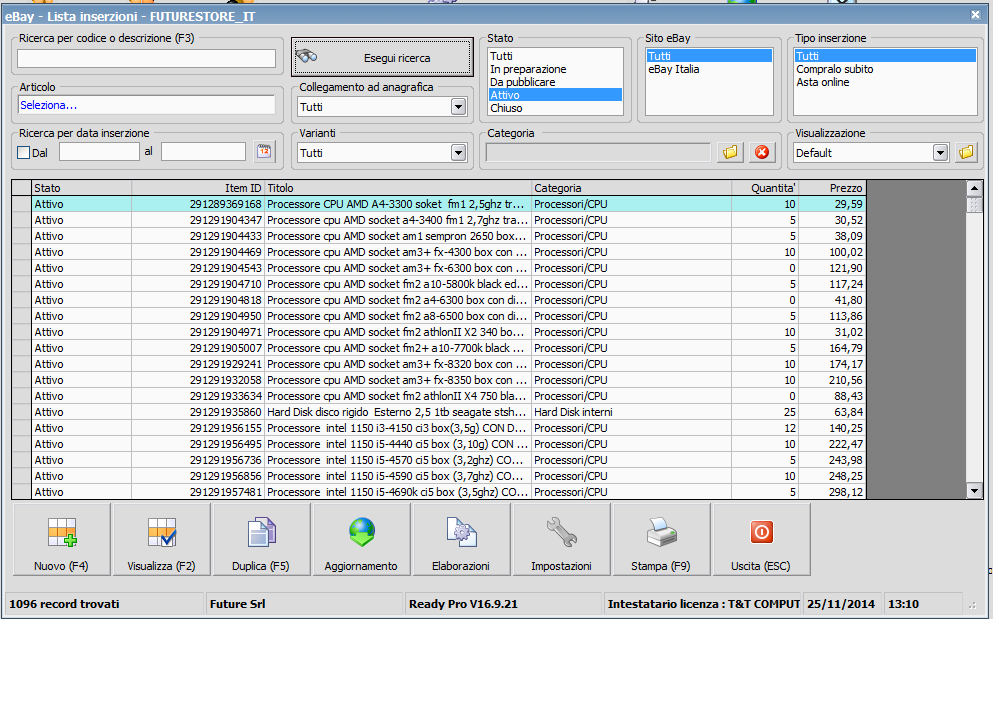
Task: Sort by the Titolo column header
Action: tap(398, 188)
